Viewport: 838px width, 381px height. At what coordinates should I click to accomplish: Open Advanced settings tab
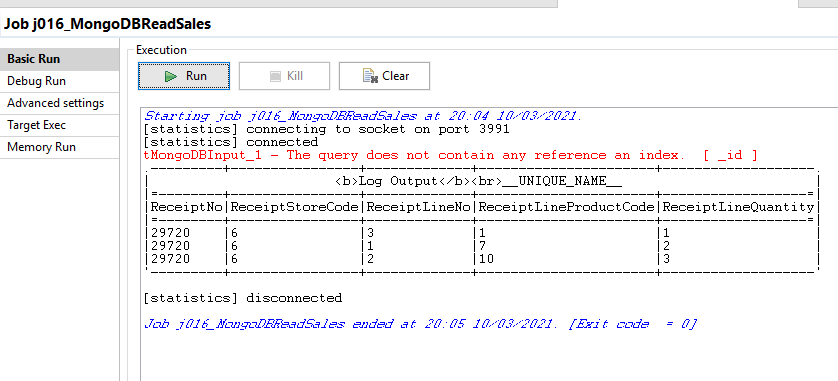(59, 103)
